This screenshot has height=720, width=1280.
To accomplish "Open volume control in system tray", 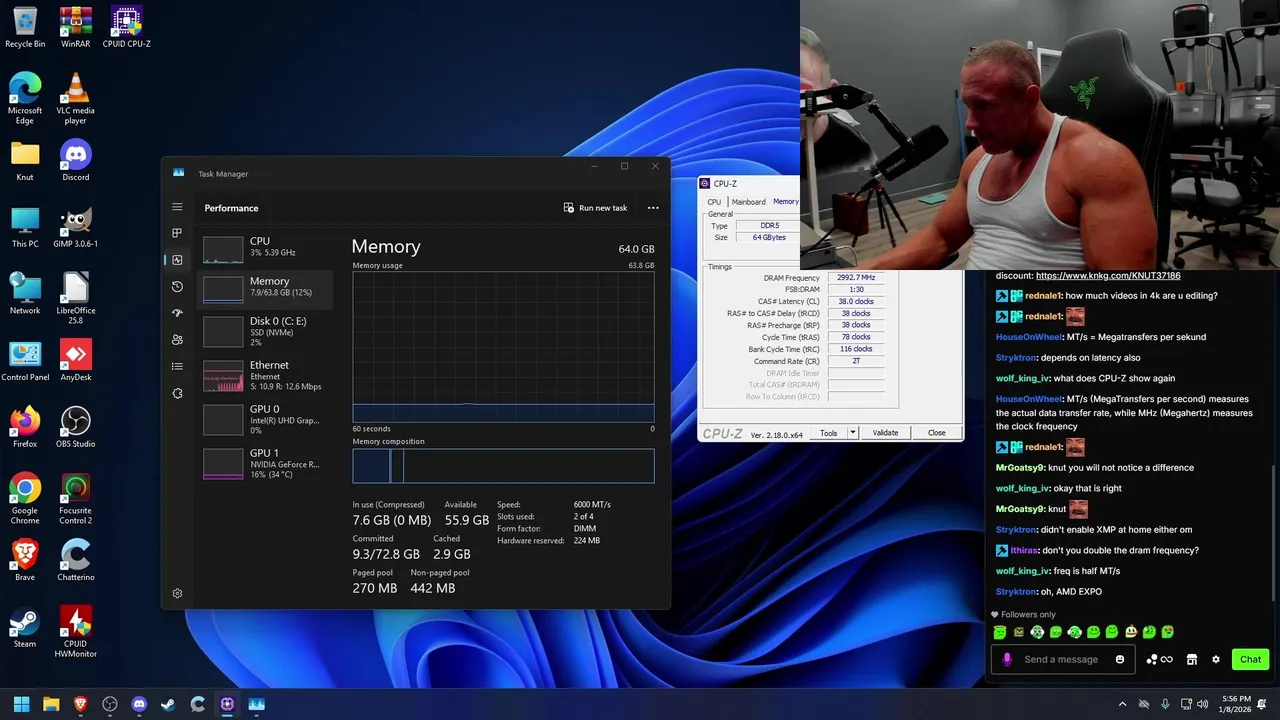I will 1202,704.
